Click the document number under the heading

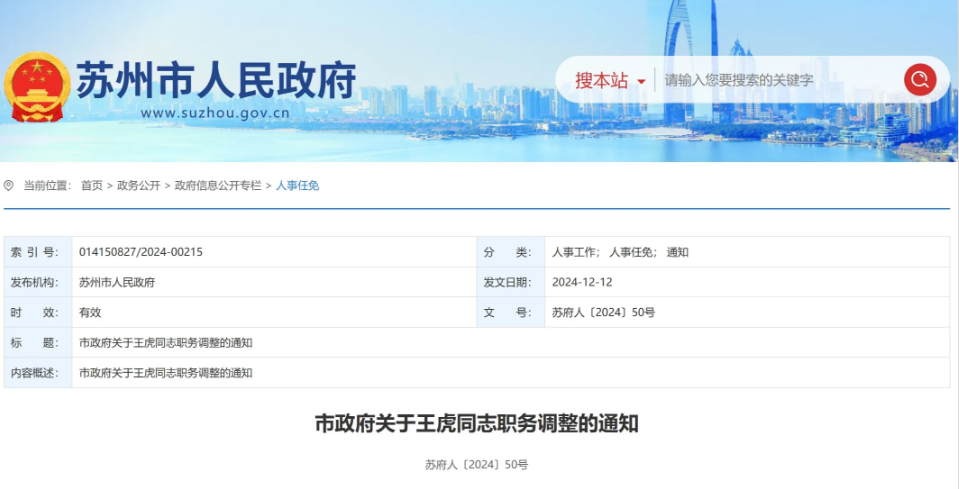tap(476, 465)
